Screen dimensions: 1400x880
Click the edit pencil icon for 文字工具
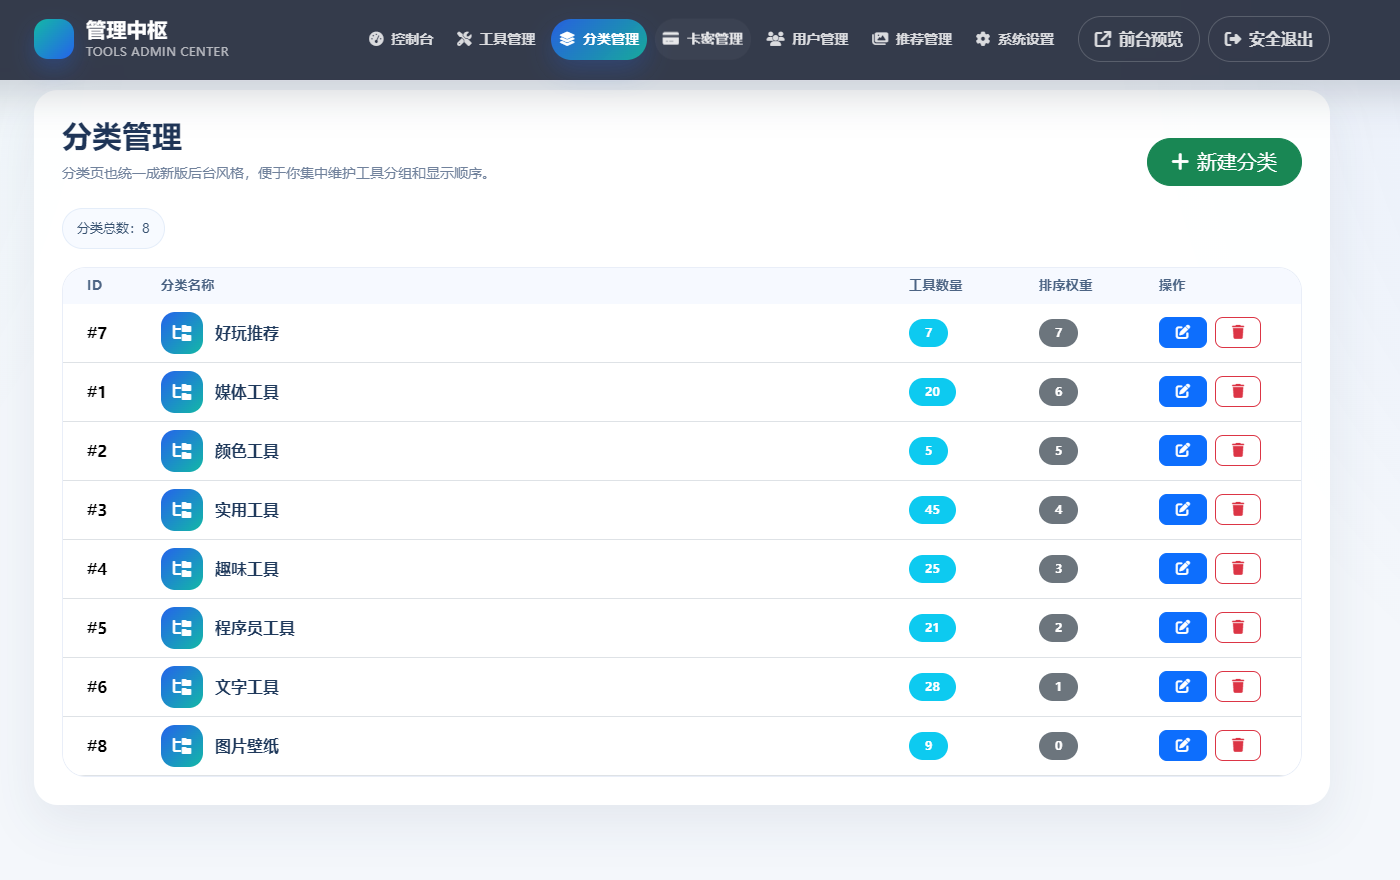click(x=1182, y=686)
